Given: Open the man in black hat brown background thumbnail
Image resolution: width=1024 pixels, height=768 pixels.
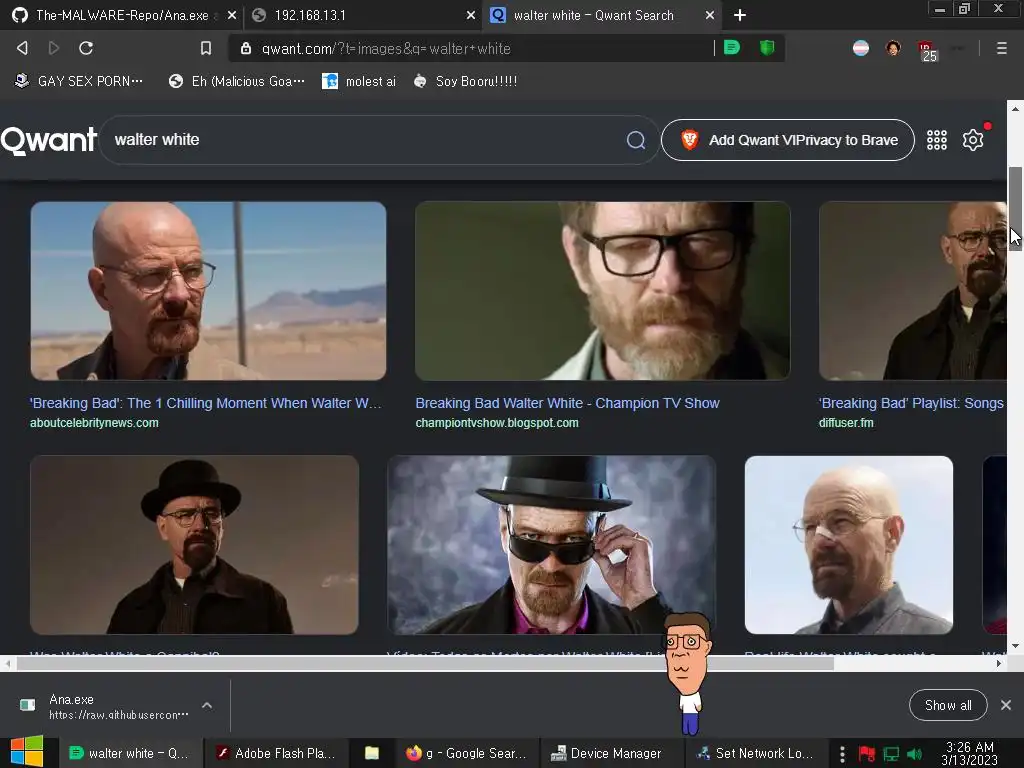Looking at the screenshot, I should pos(194,545).
